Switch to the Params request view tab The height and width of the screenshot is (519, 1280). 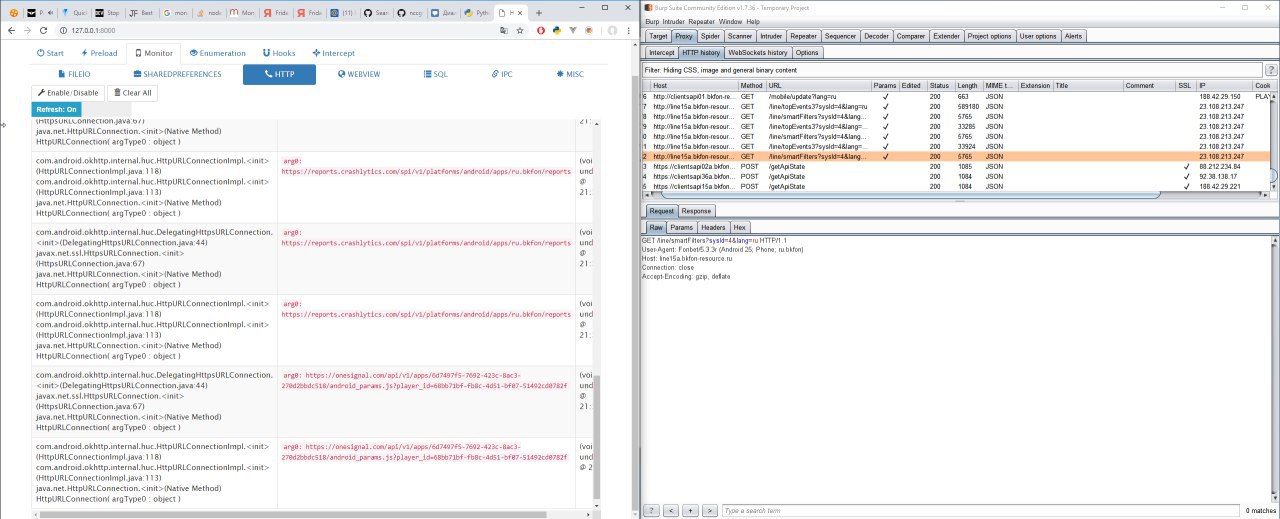coord(681,228)
